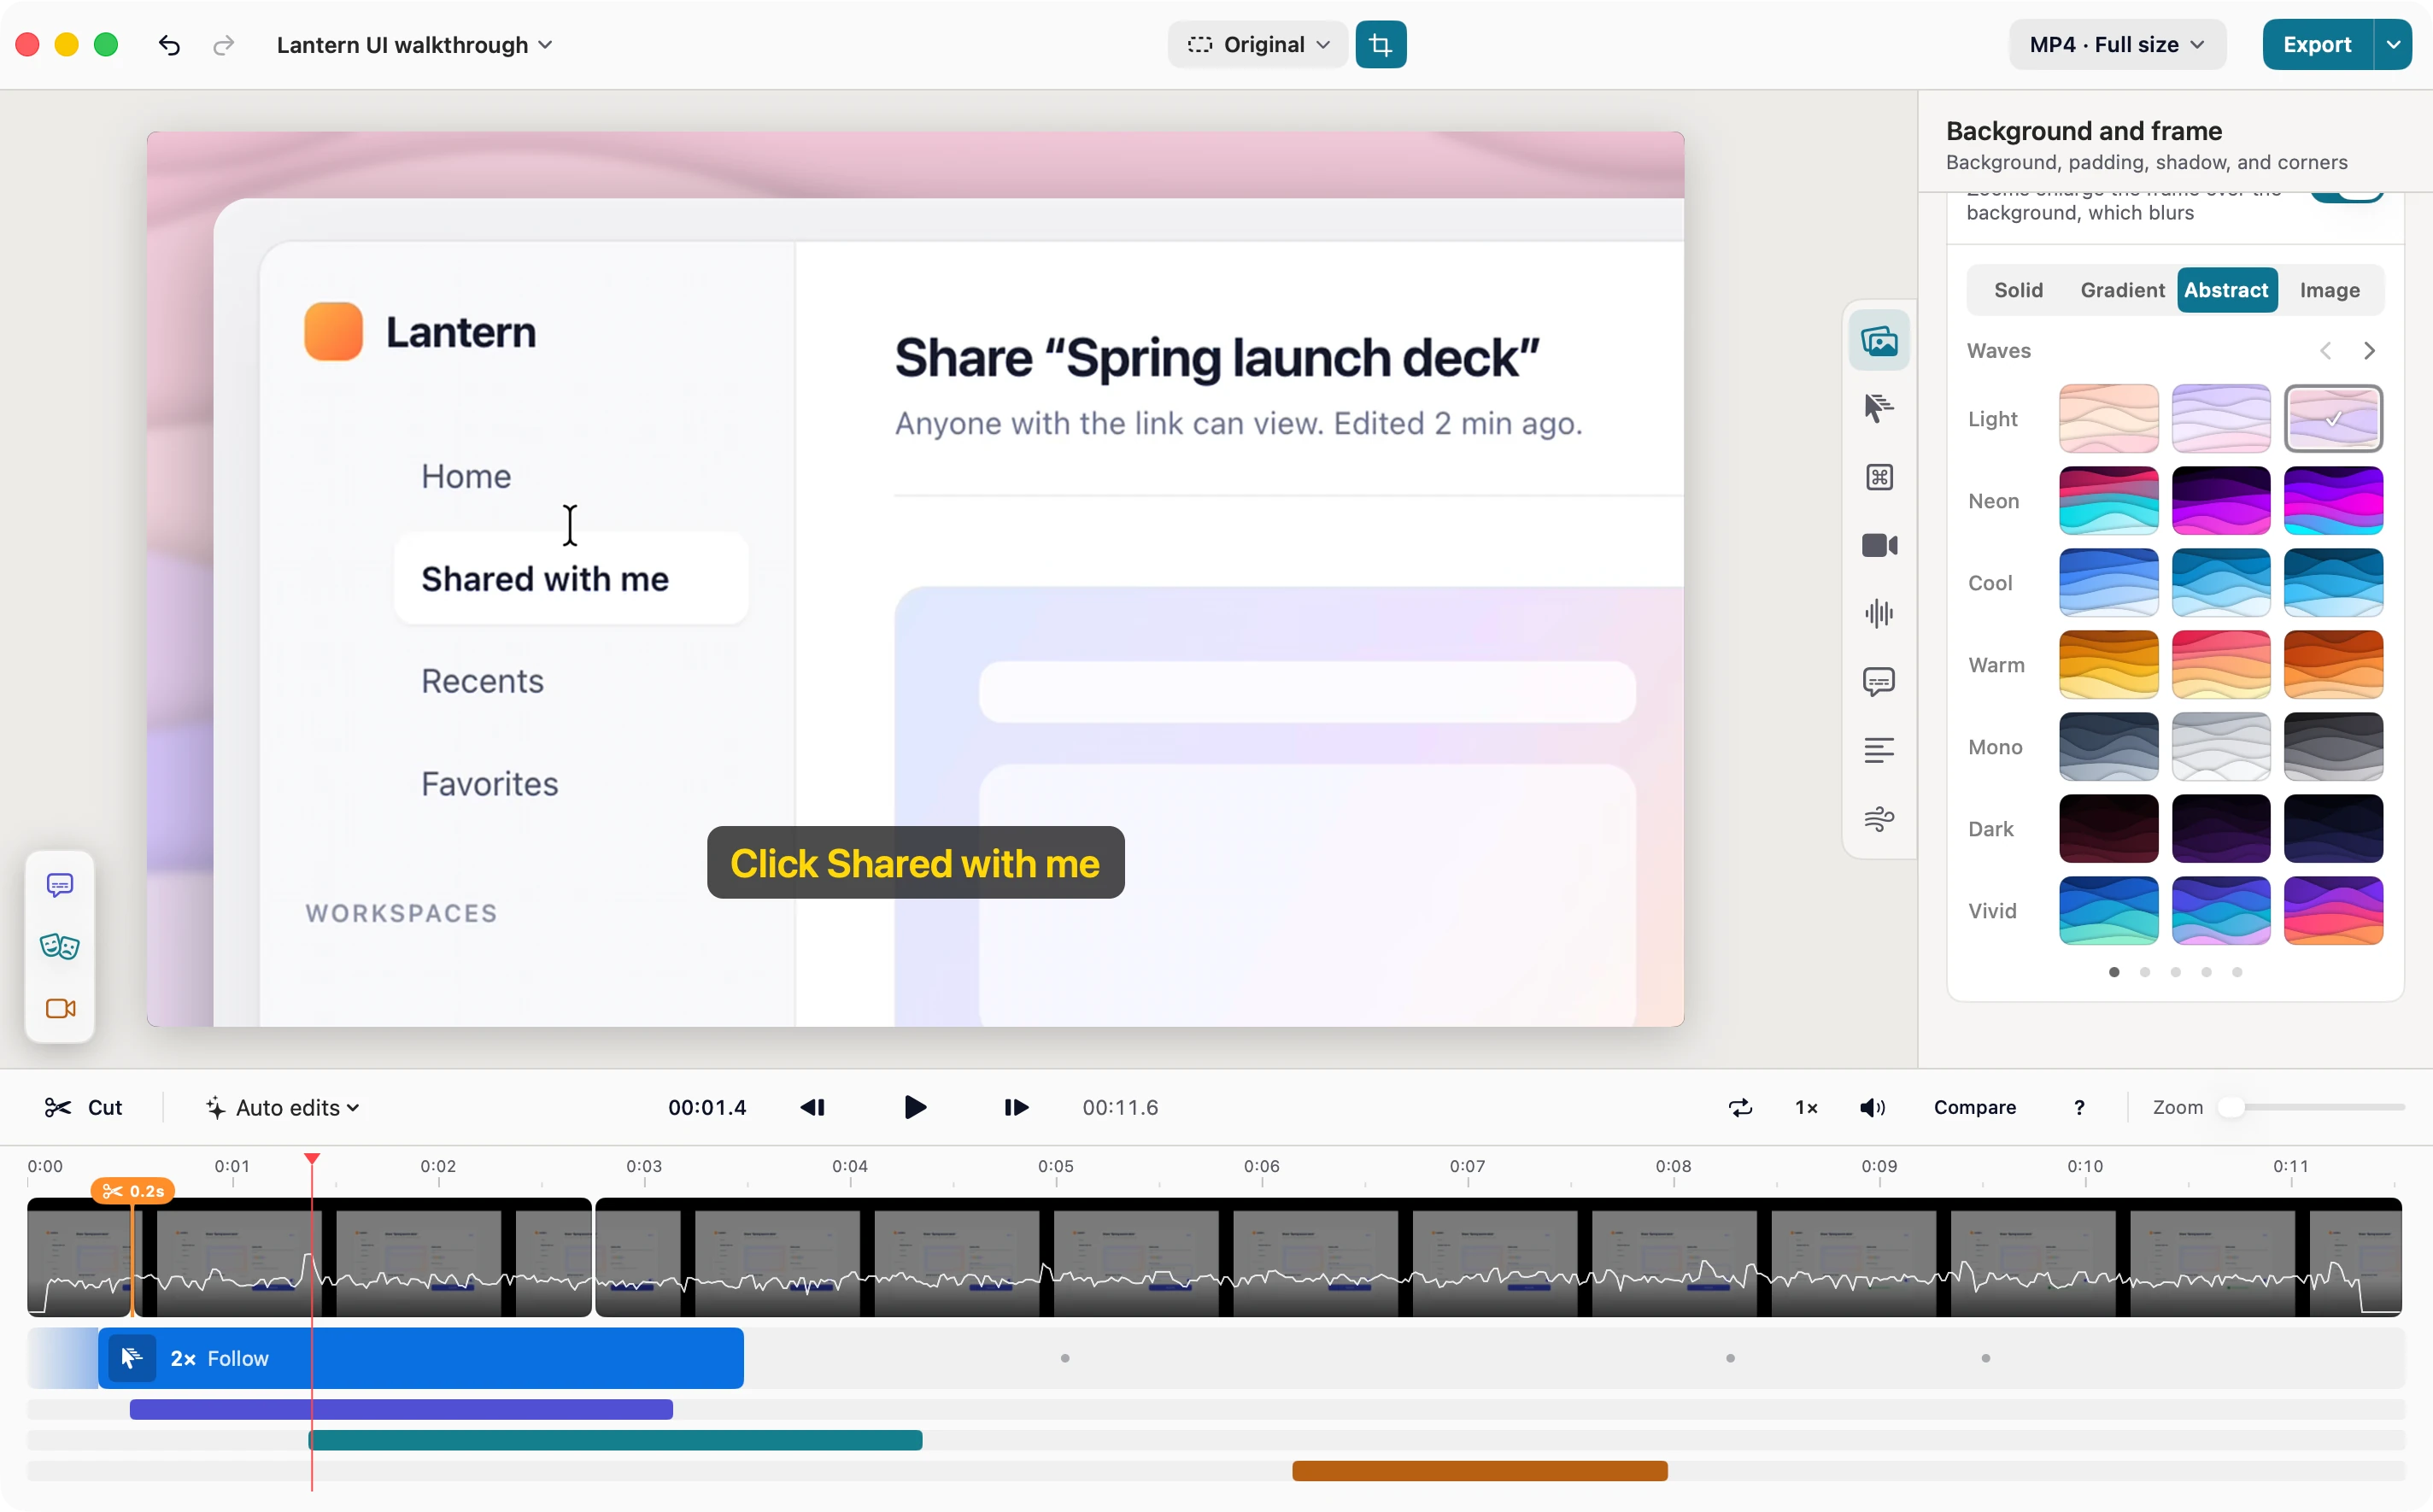Choose the first Neon wave swatch
The height and width of the screenshot is (1512, 2433).
click(2108, 501)
